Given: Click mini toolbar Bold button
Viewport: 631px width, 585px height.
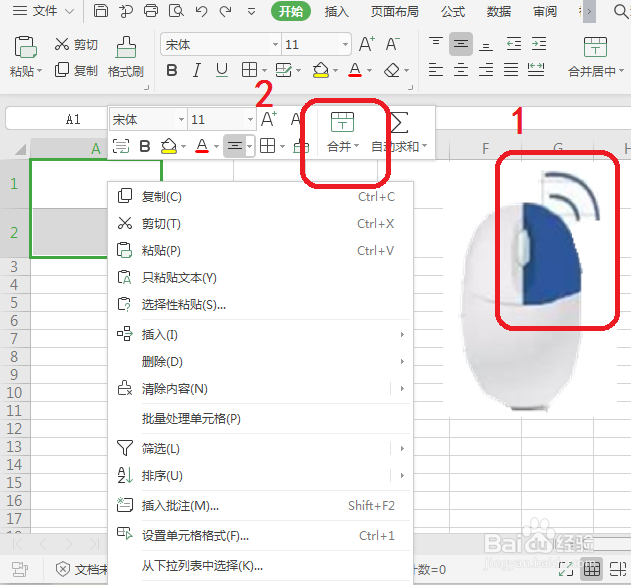Looking at the screenshot, I should pos(145,146).
